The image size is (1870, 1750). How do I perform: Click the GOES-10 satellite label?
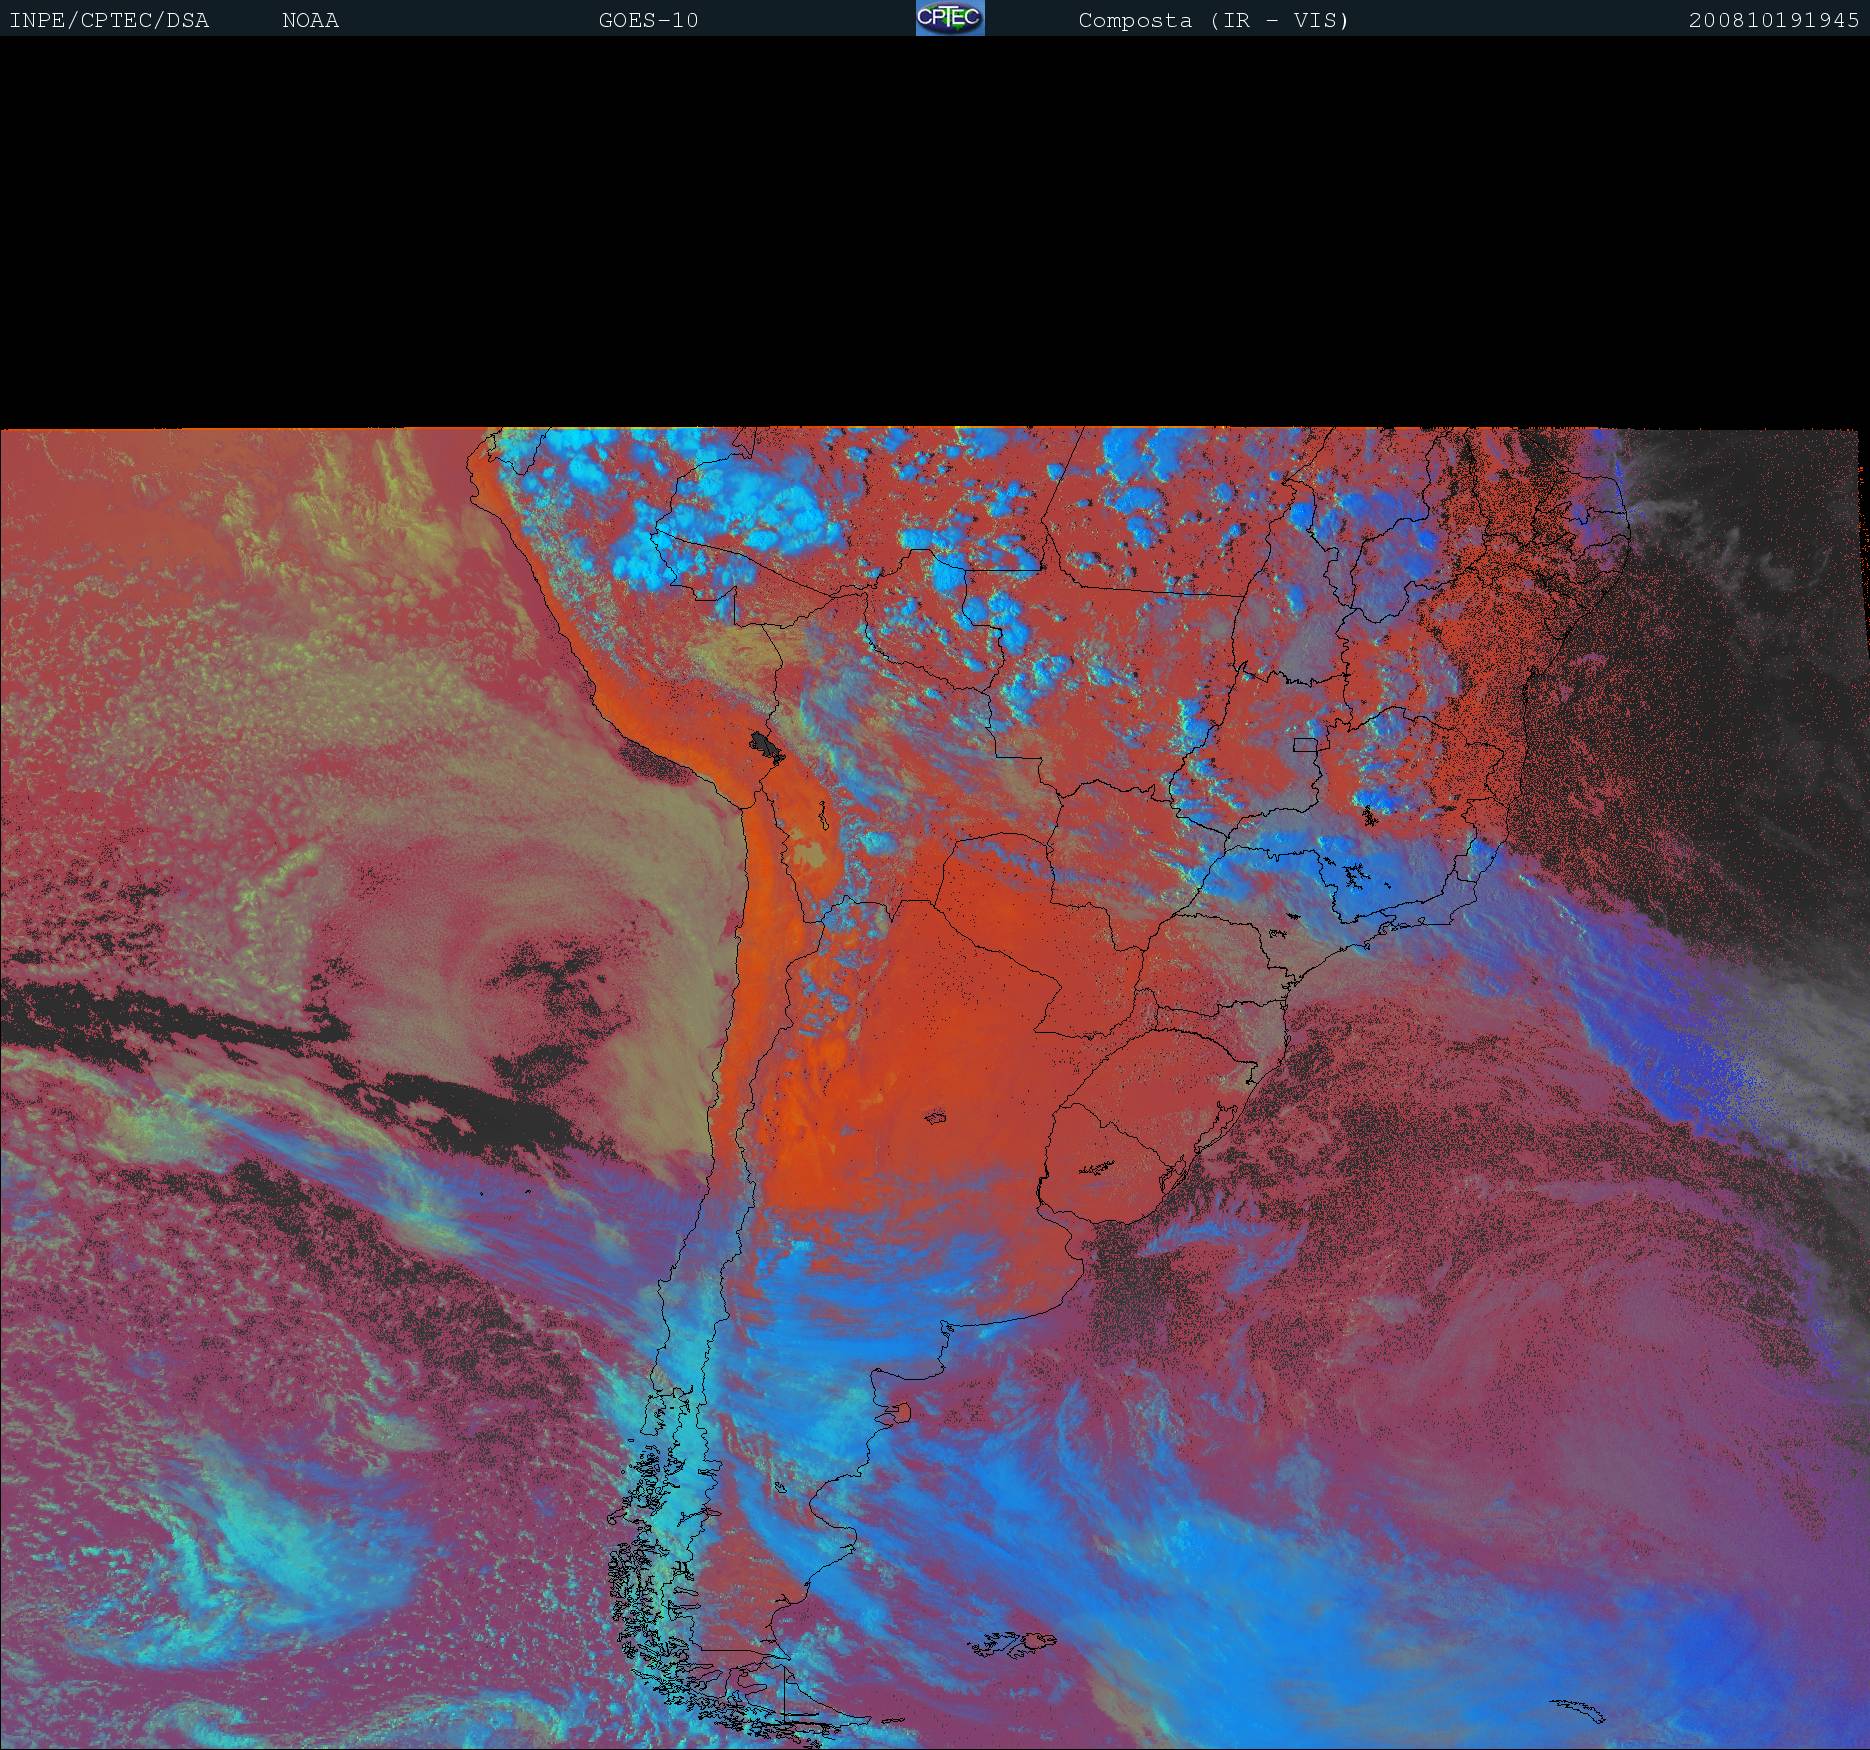[x=648, y=20]
